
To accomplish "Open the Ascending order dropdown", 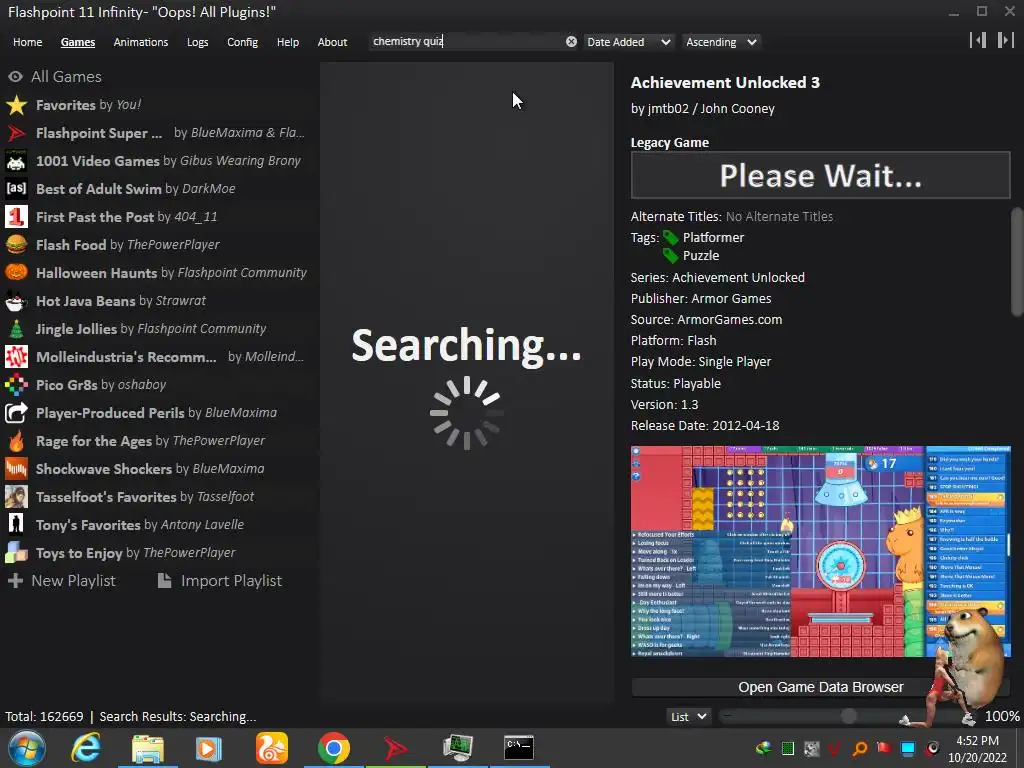I will (x=721, y=42).
